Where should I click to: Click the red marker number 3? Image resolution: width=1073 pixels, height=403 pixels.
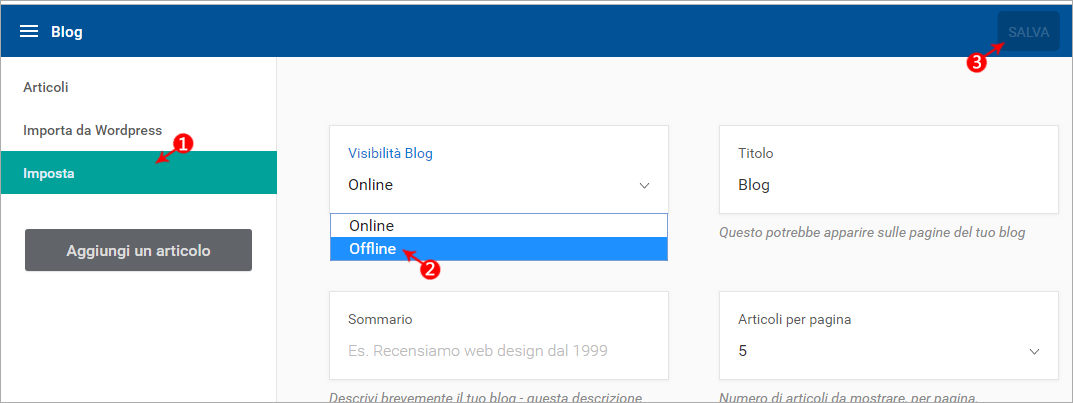click(x=976, y=62)
